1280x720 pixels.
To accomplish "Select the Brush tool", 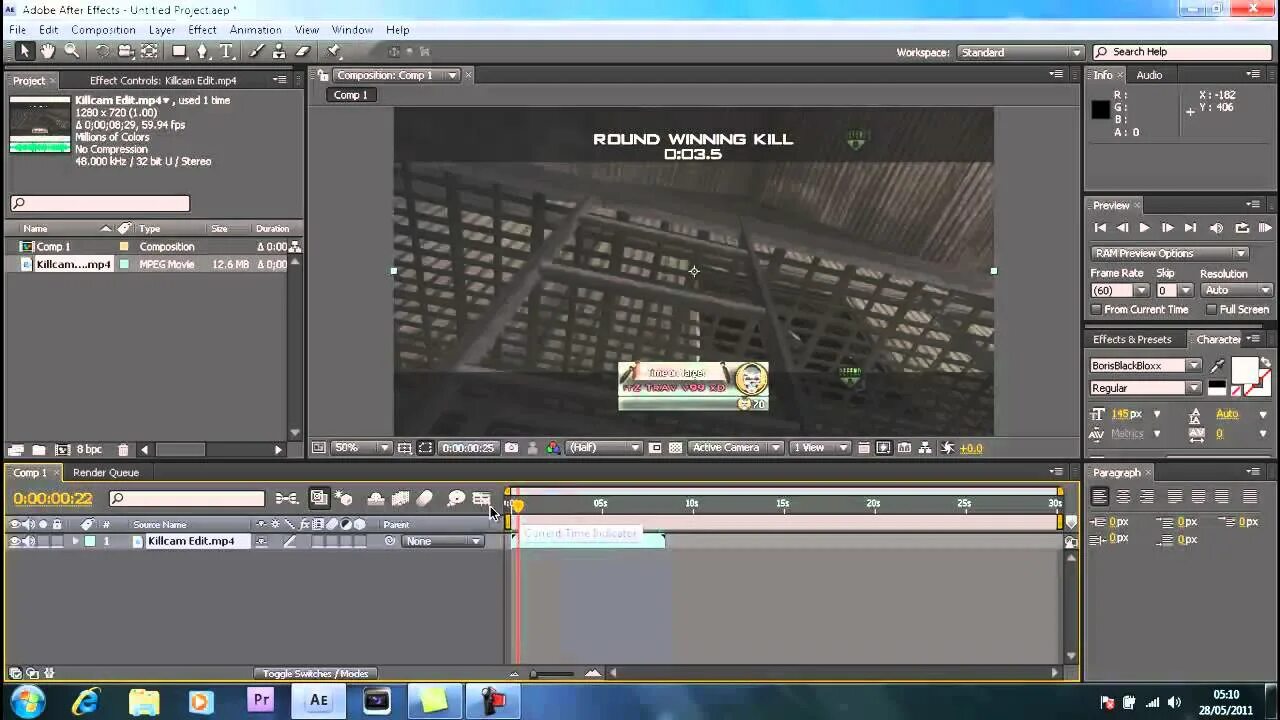I will tap(256, 51).
